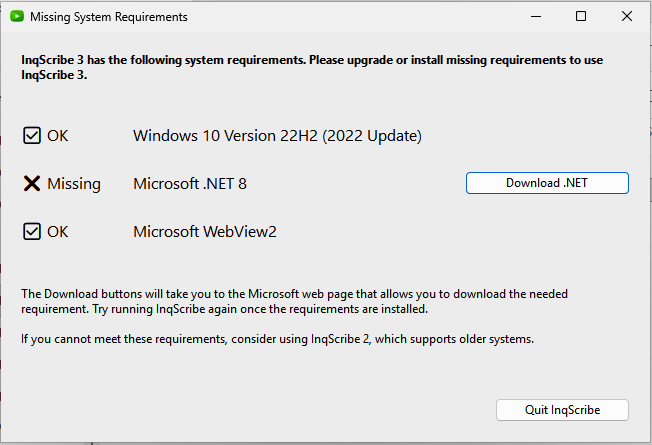Maximize the Missing System Requirements window
The image size is (652, 445).
coord(581,17)
